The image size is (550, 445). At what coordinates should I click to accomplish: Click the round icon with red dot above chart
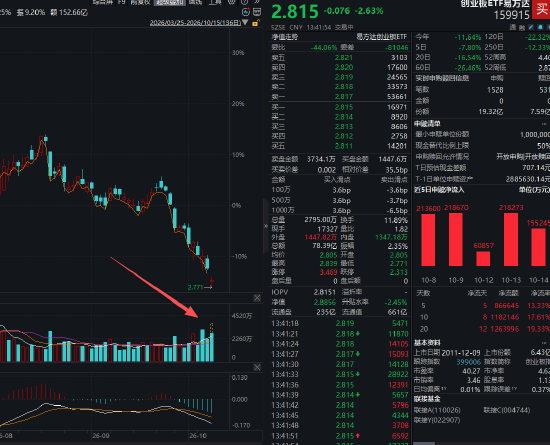(x=246, y=12)
